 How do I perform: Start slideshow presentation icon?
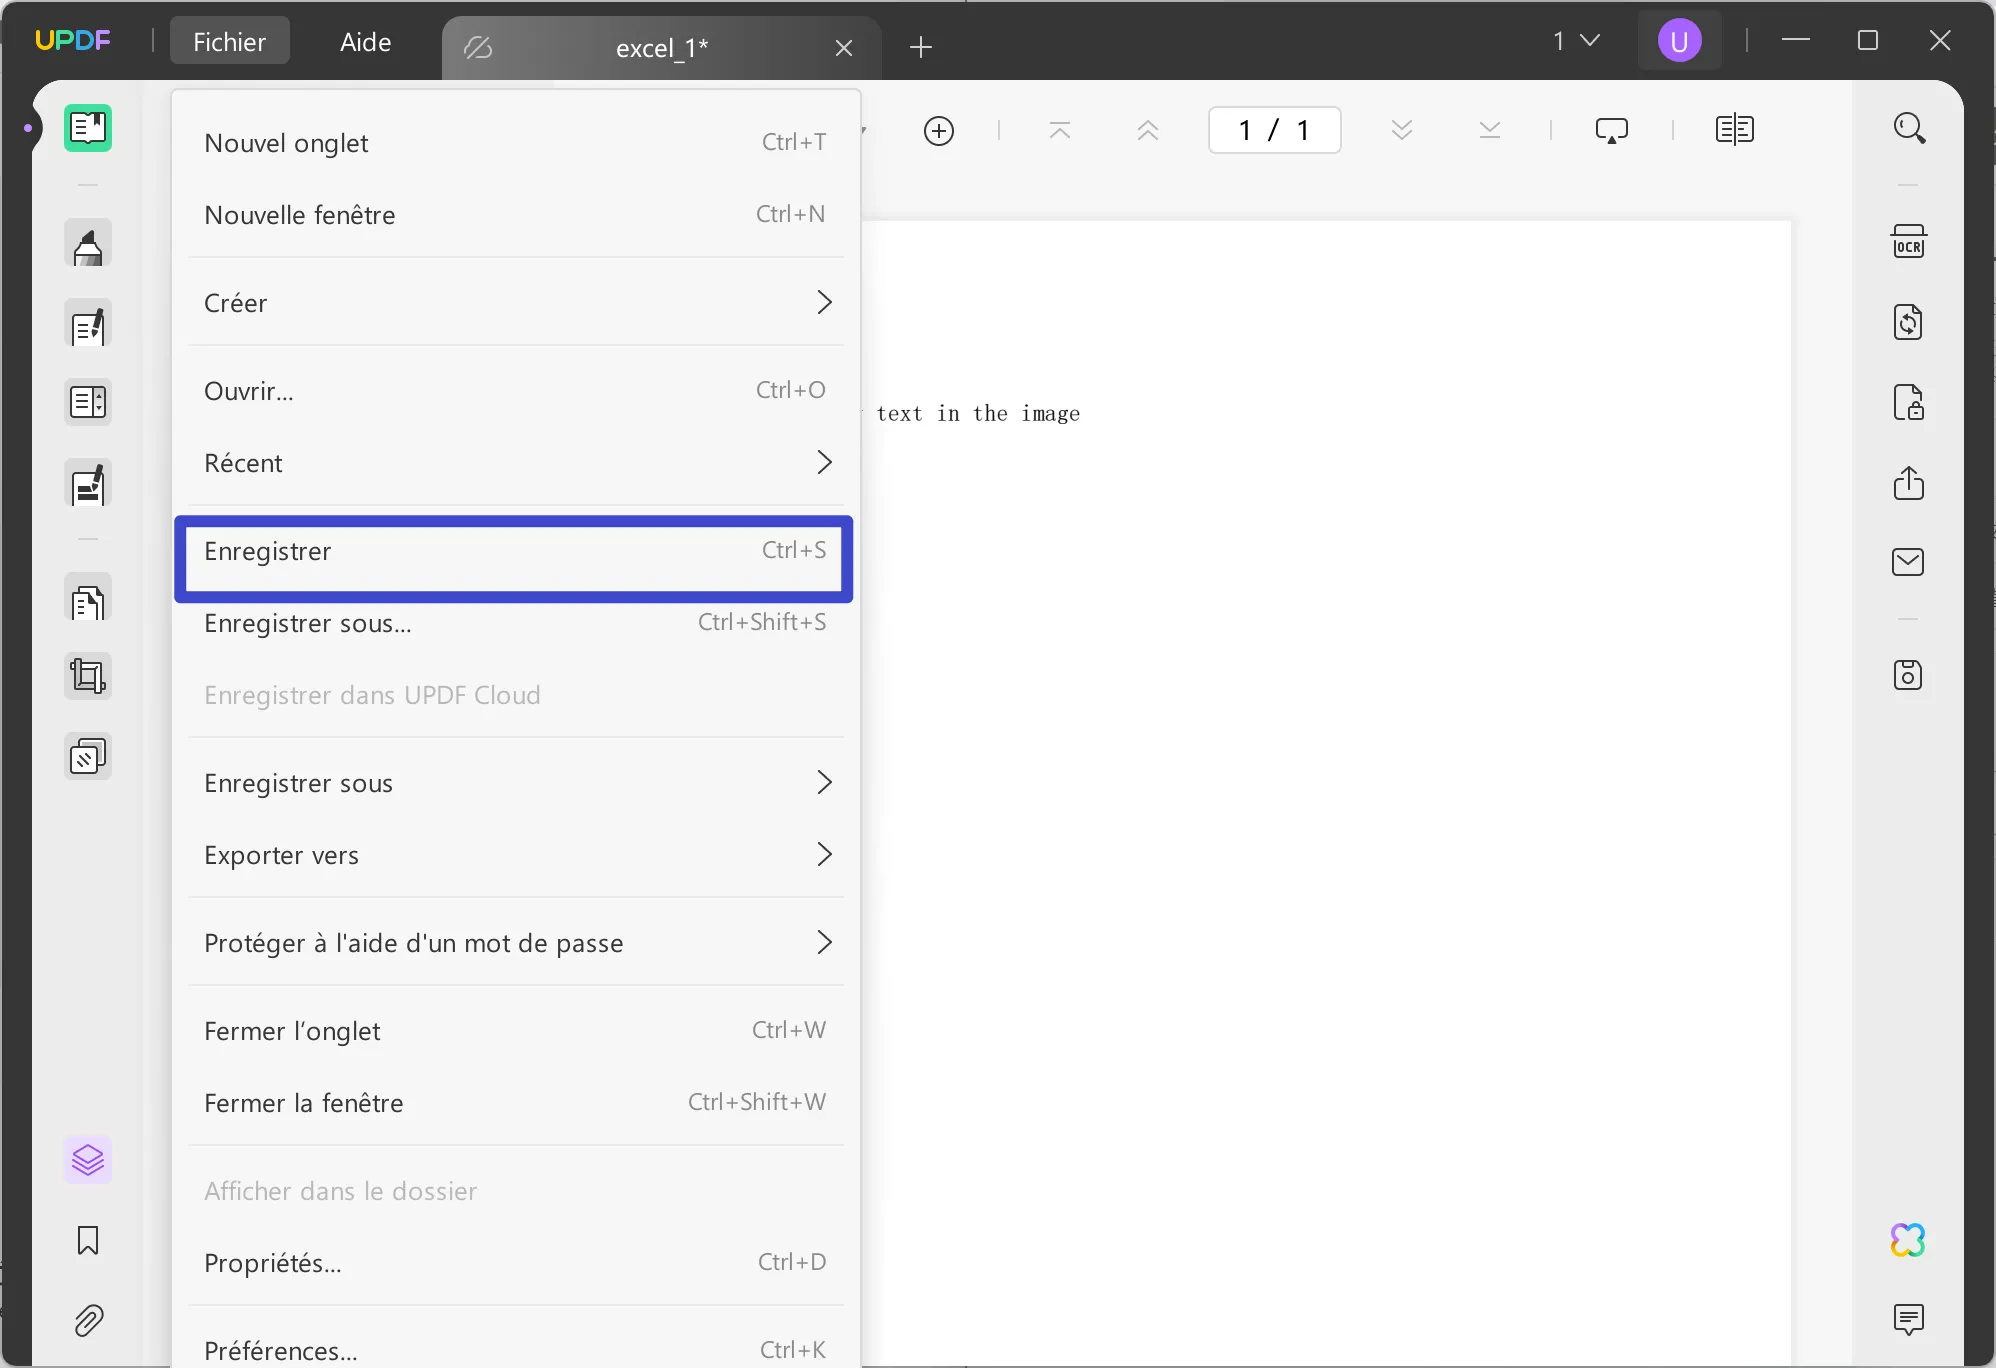pyautogui.click(x=1612, y=130)
